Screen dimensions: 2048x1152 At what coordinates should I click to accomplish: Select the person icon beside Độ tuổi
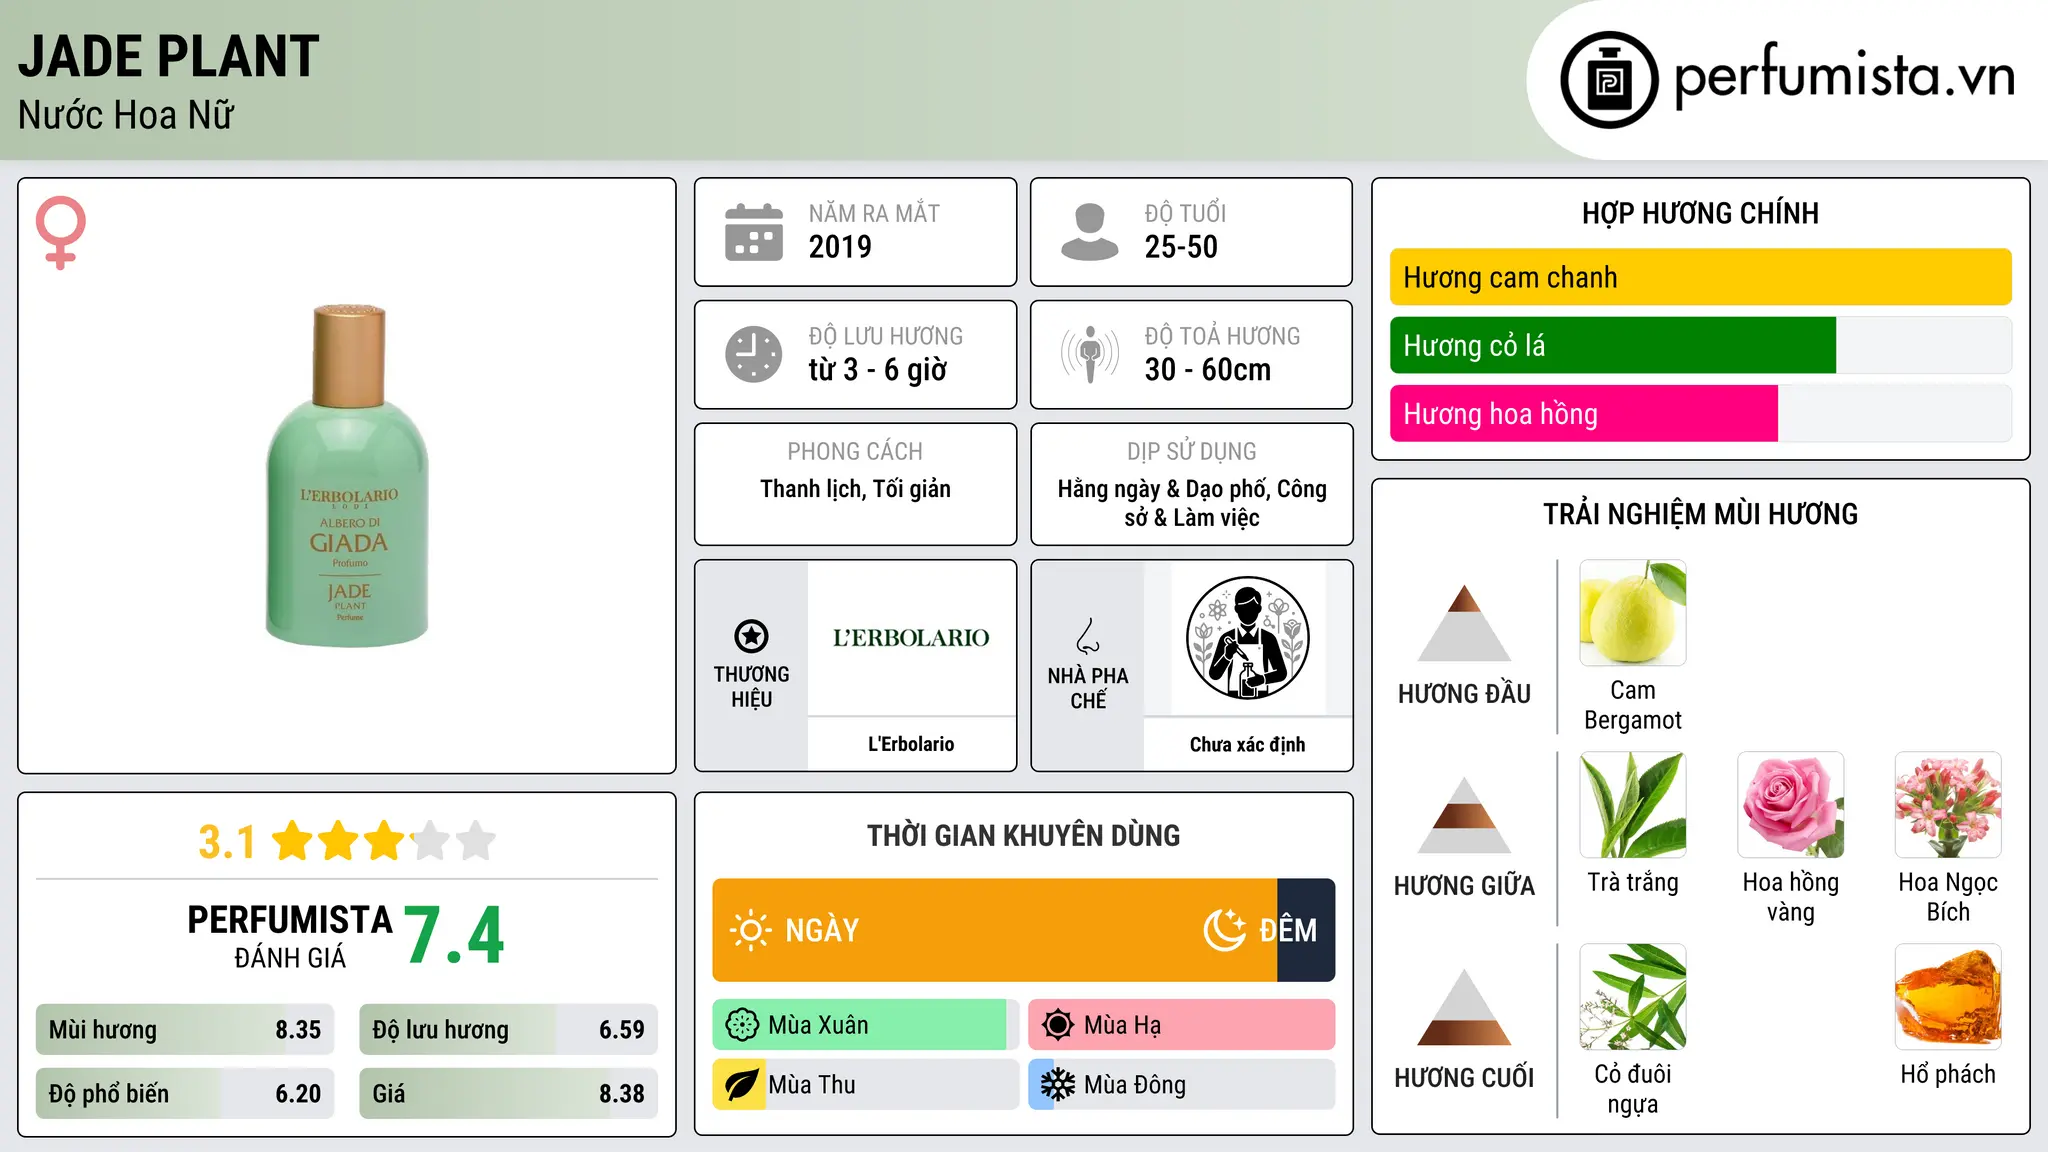[x=1089, y=232]
